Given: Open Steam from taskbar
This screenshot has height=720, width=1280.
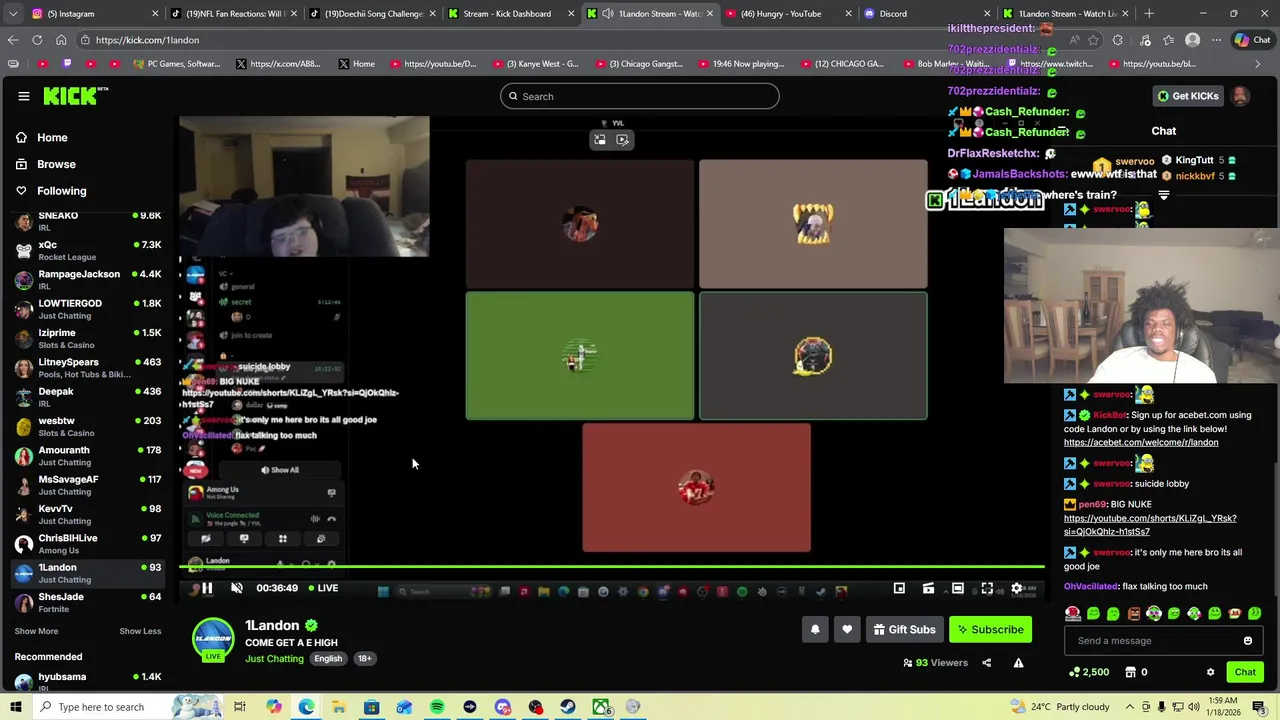Looking at the screenshot, I should pos(568,707).
